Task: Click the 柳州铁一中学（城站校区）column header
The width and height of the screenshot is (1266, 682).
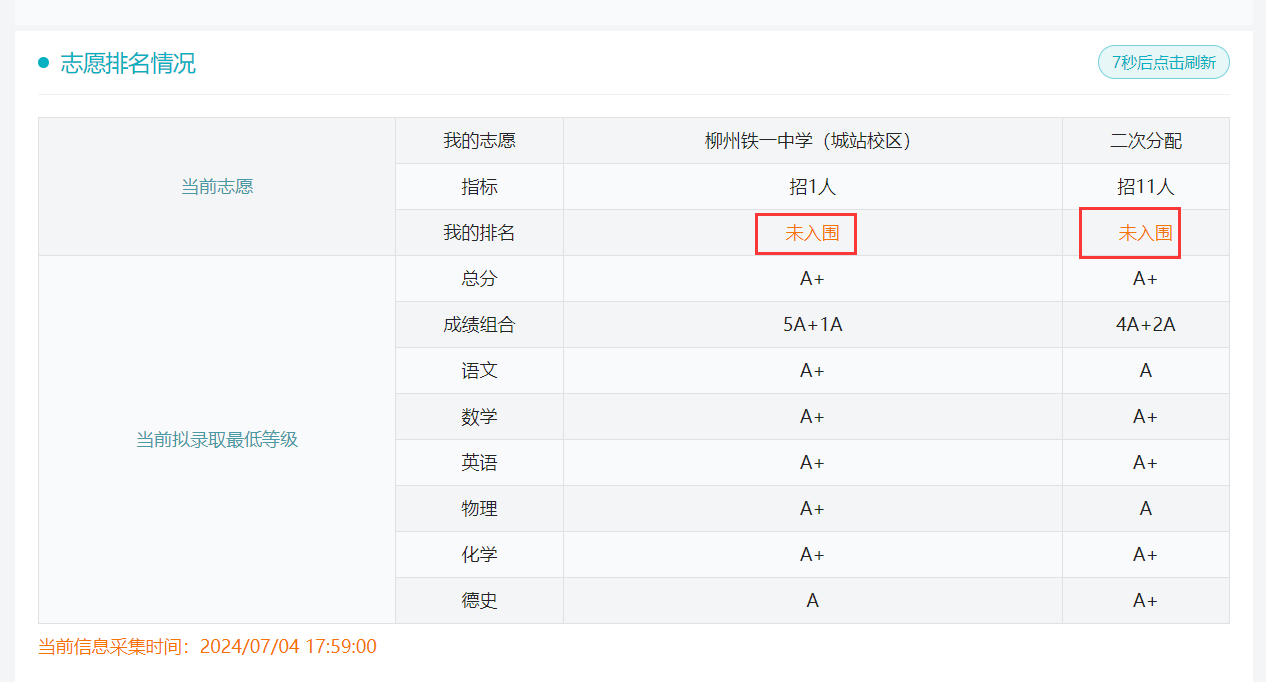Action: [812, 141]
